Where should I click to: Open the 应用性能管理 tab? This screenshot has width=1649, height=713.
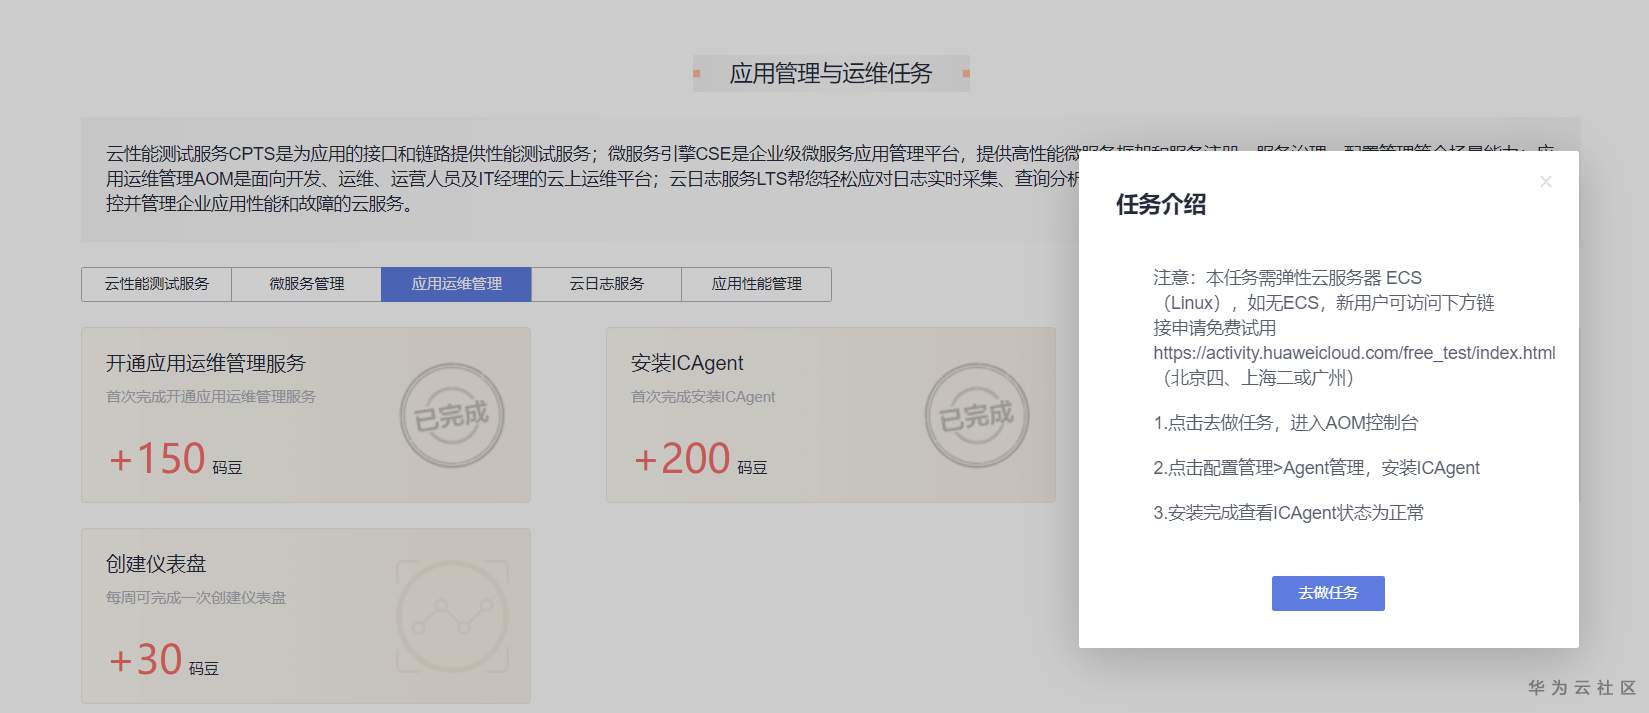click(756, 284)
